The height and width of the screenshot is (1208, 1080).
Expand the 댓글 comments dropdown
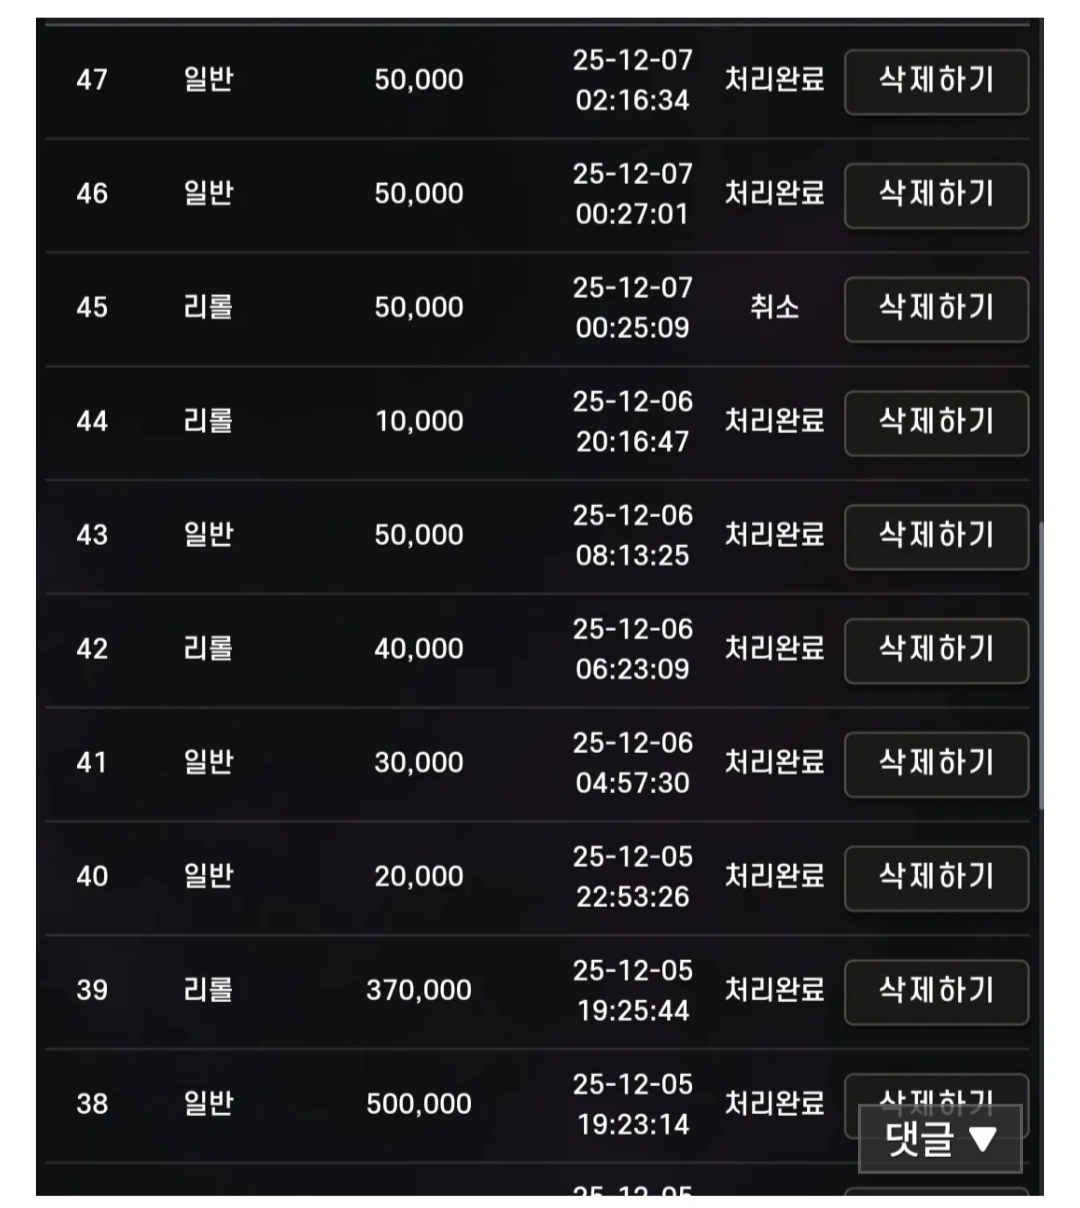point(940,1139)
